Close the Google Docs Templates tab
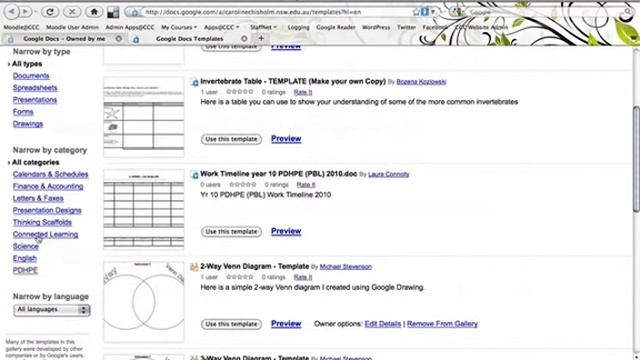This screenshot has width=640, height=360. point(244,38)
